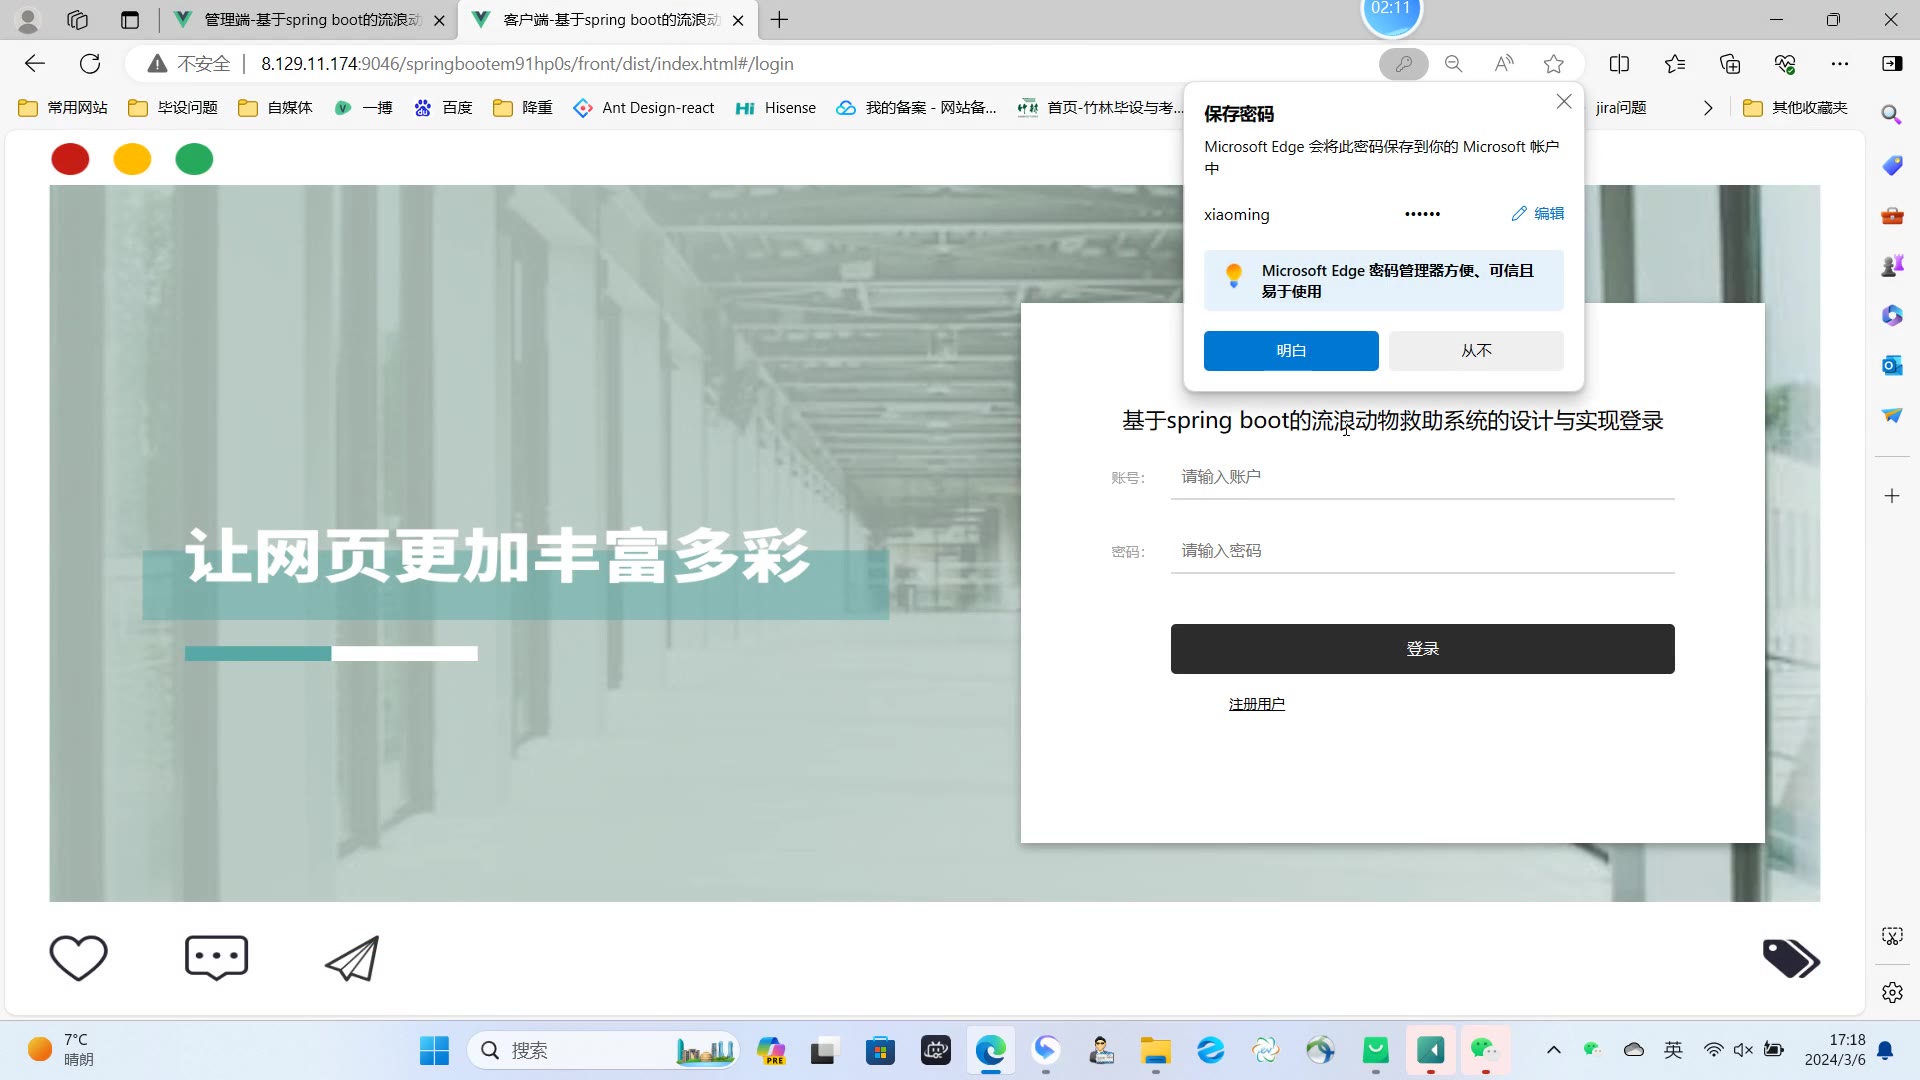Screen dimensions: 1920x1080
Task: Open the browser profile icon
Action: point(28,20)
